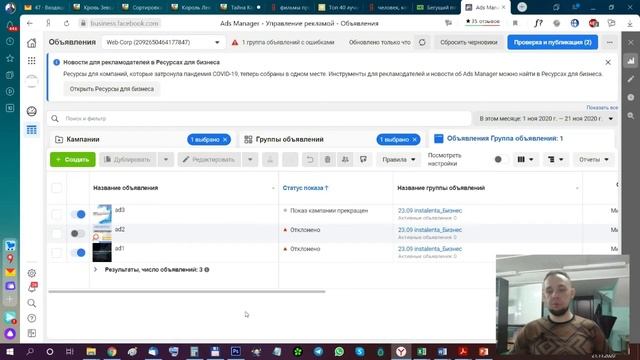The width and height of the screenshot is (640, 360).
Task: Open the ad1 thumbnail image
Action: [x=102, y=252]
